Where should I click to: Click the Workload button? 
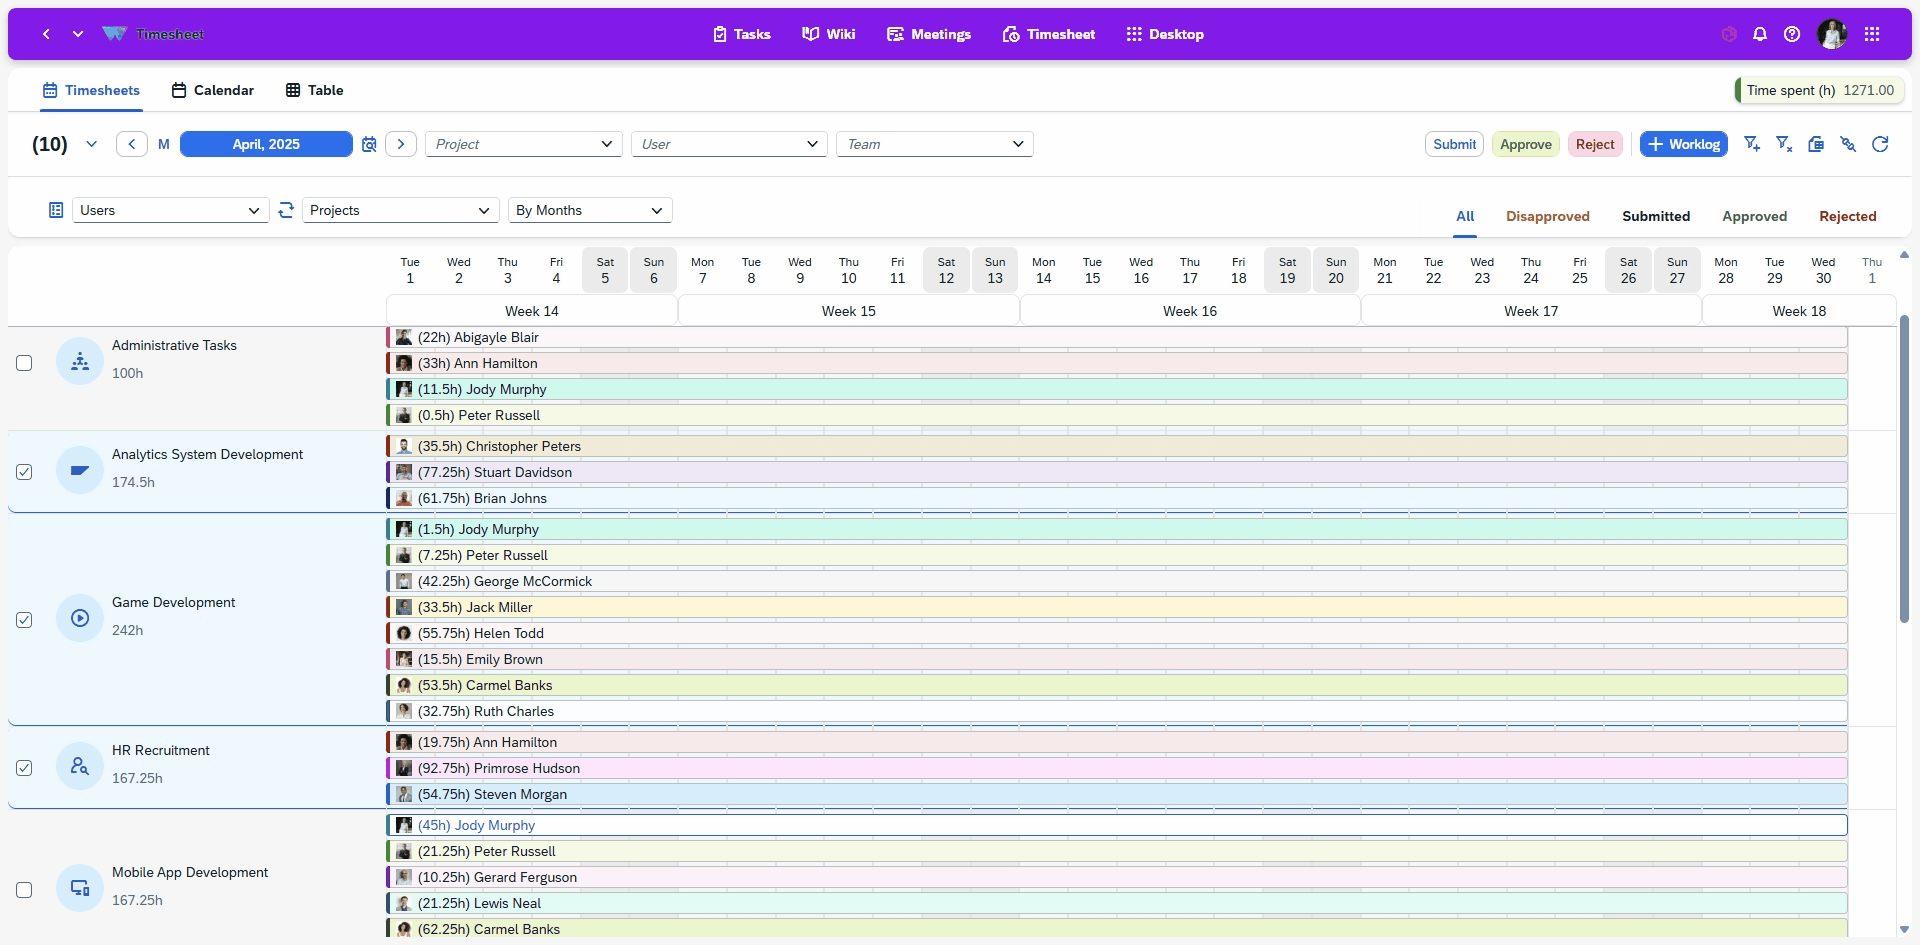(x=1683, y=144)
